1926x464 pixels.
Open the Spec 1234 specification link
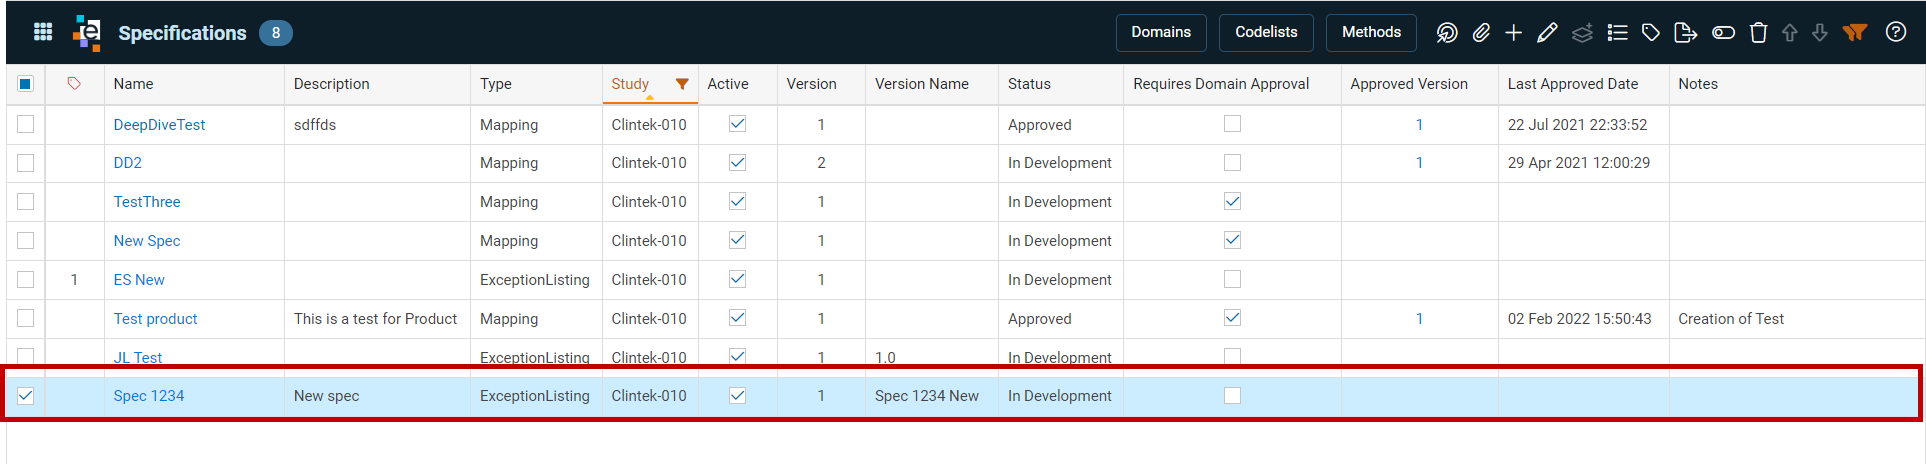(x=149, y=396)
